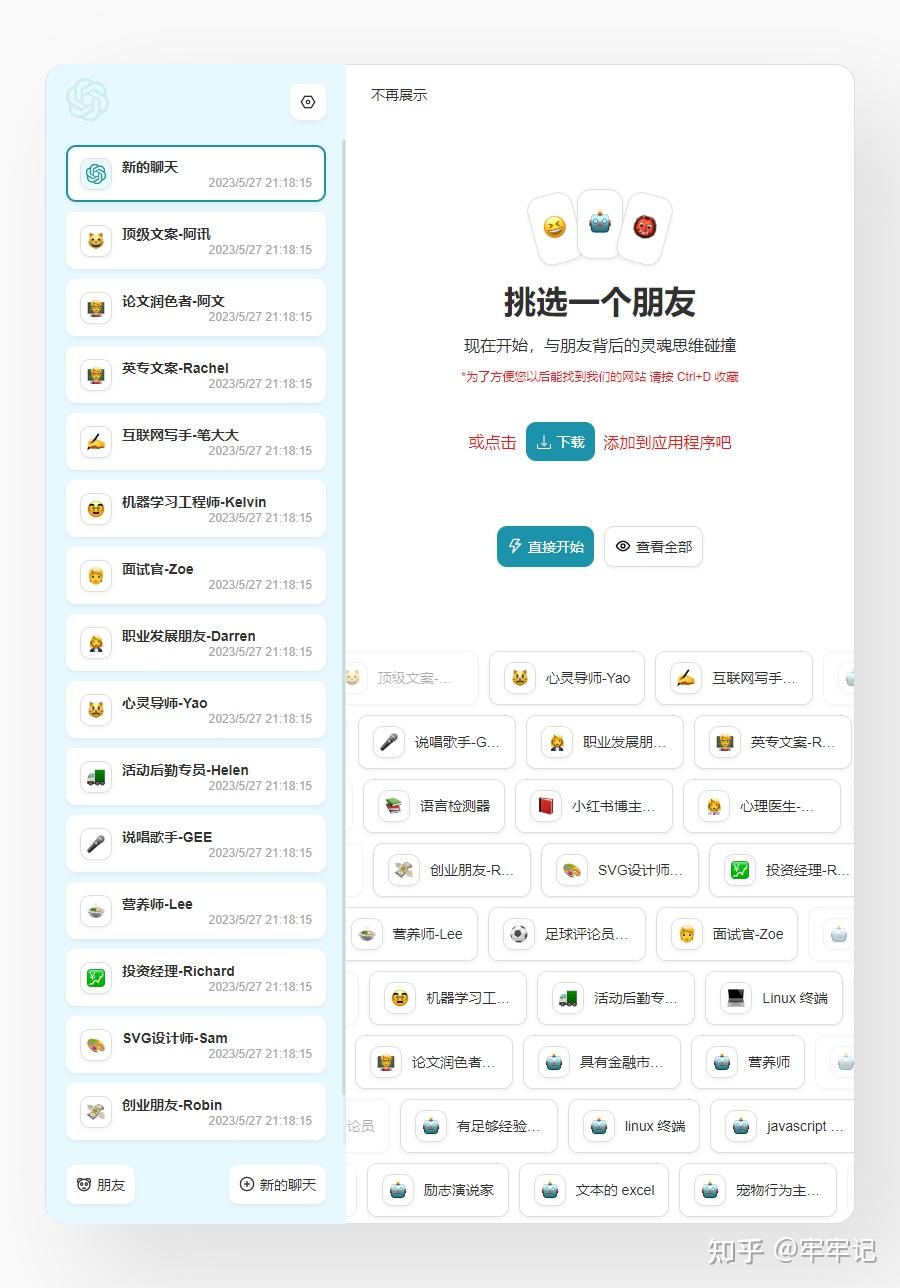Open settings via the gear icon
Image resolution: width=900 pixels, height=1288 pixels.
coord(307,102)
